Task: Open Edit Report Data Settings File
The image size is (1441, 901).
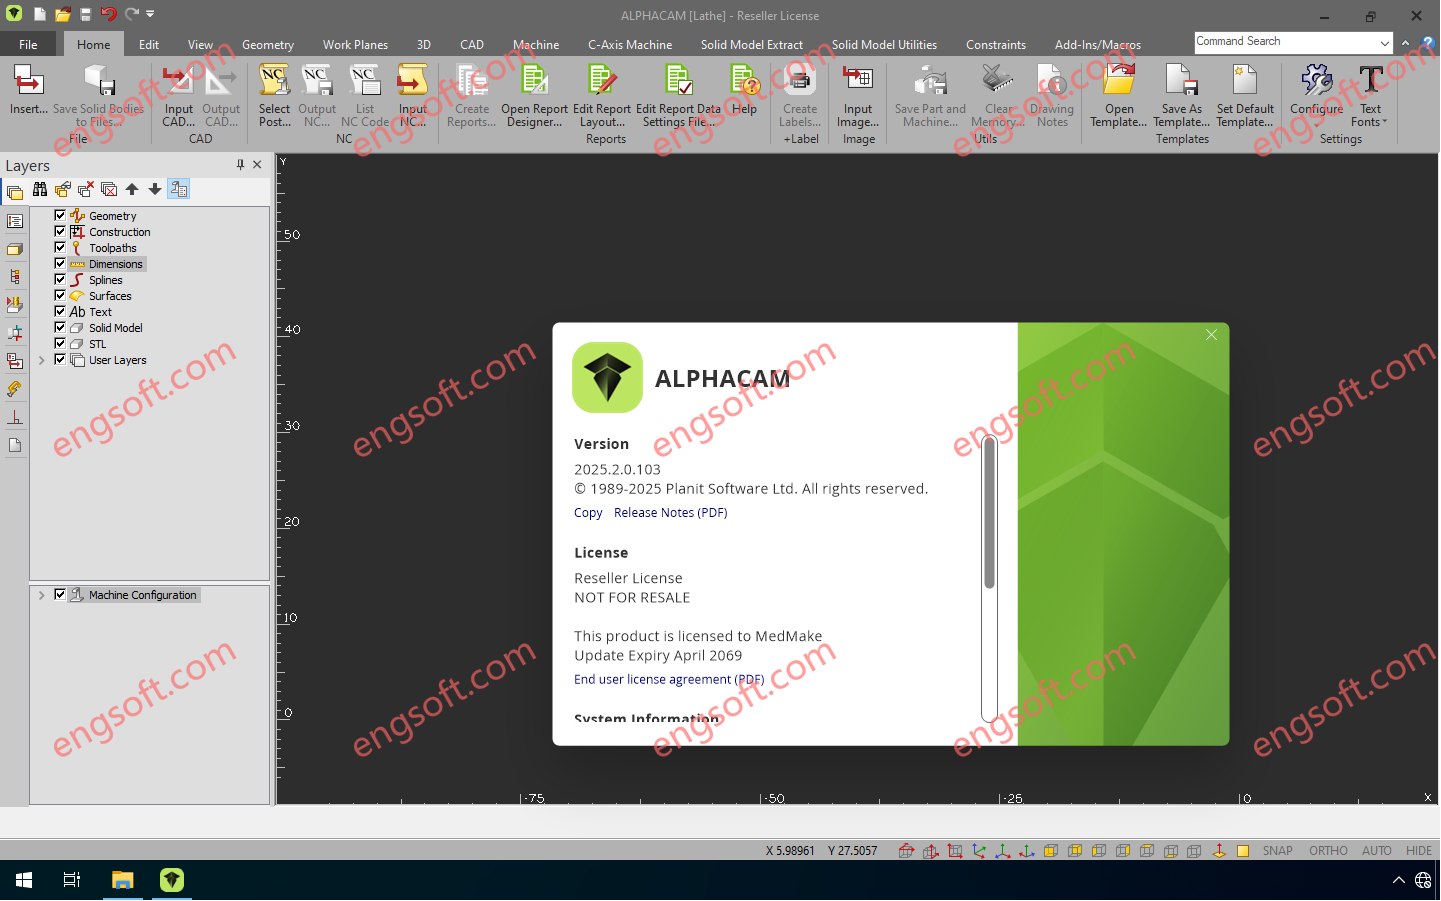Action: click(x=678, y=96)
